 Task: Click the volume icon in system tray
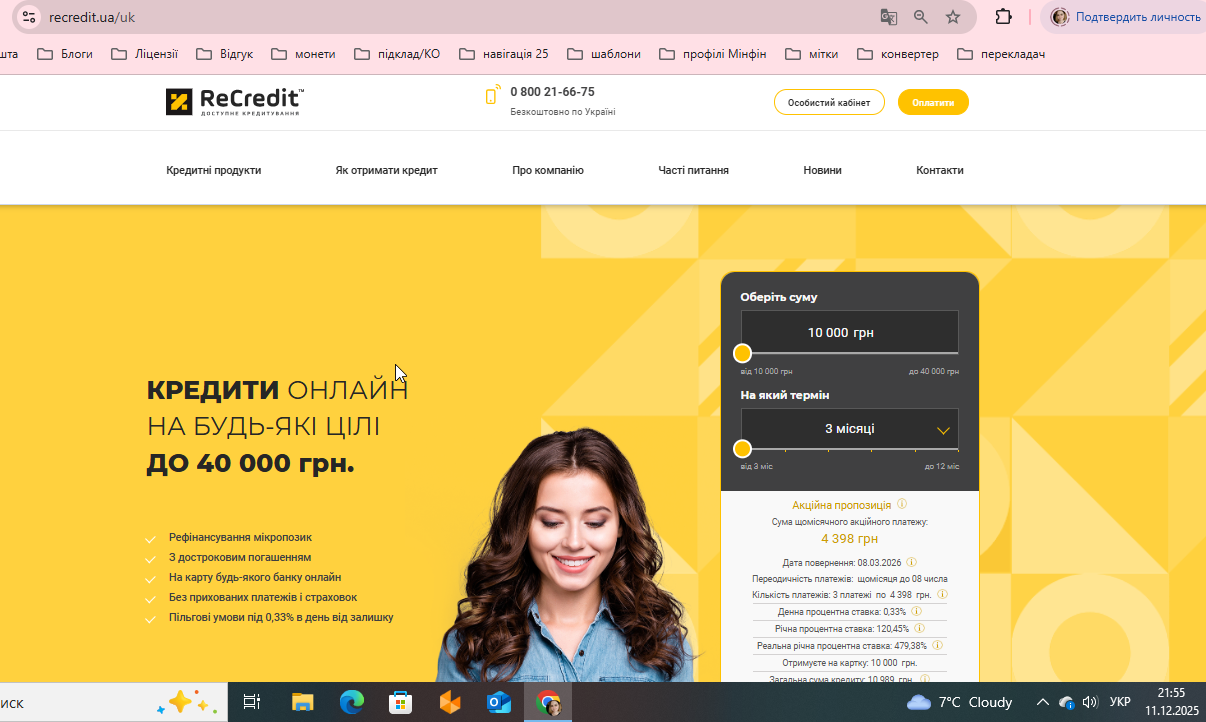pyautogui.click(x=1090, y=702)
